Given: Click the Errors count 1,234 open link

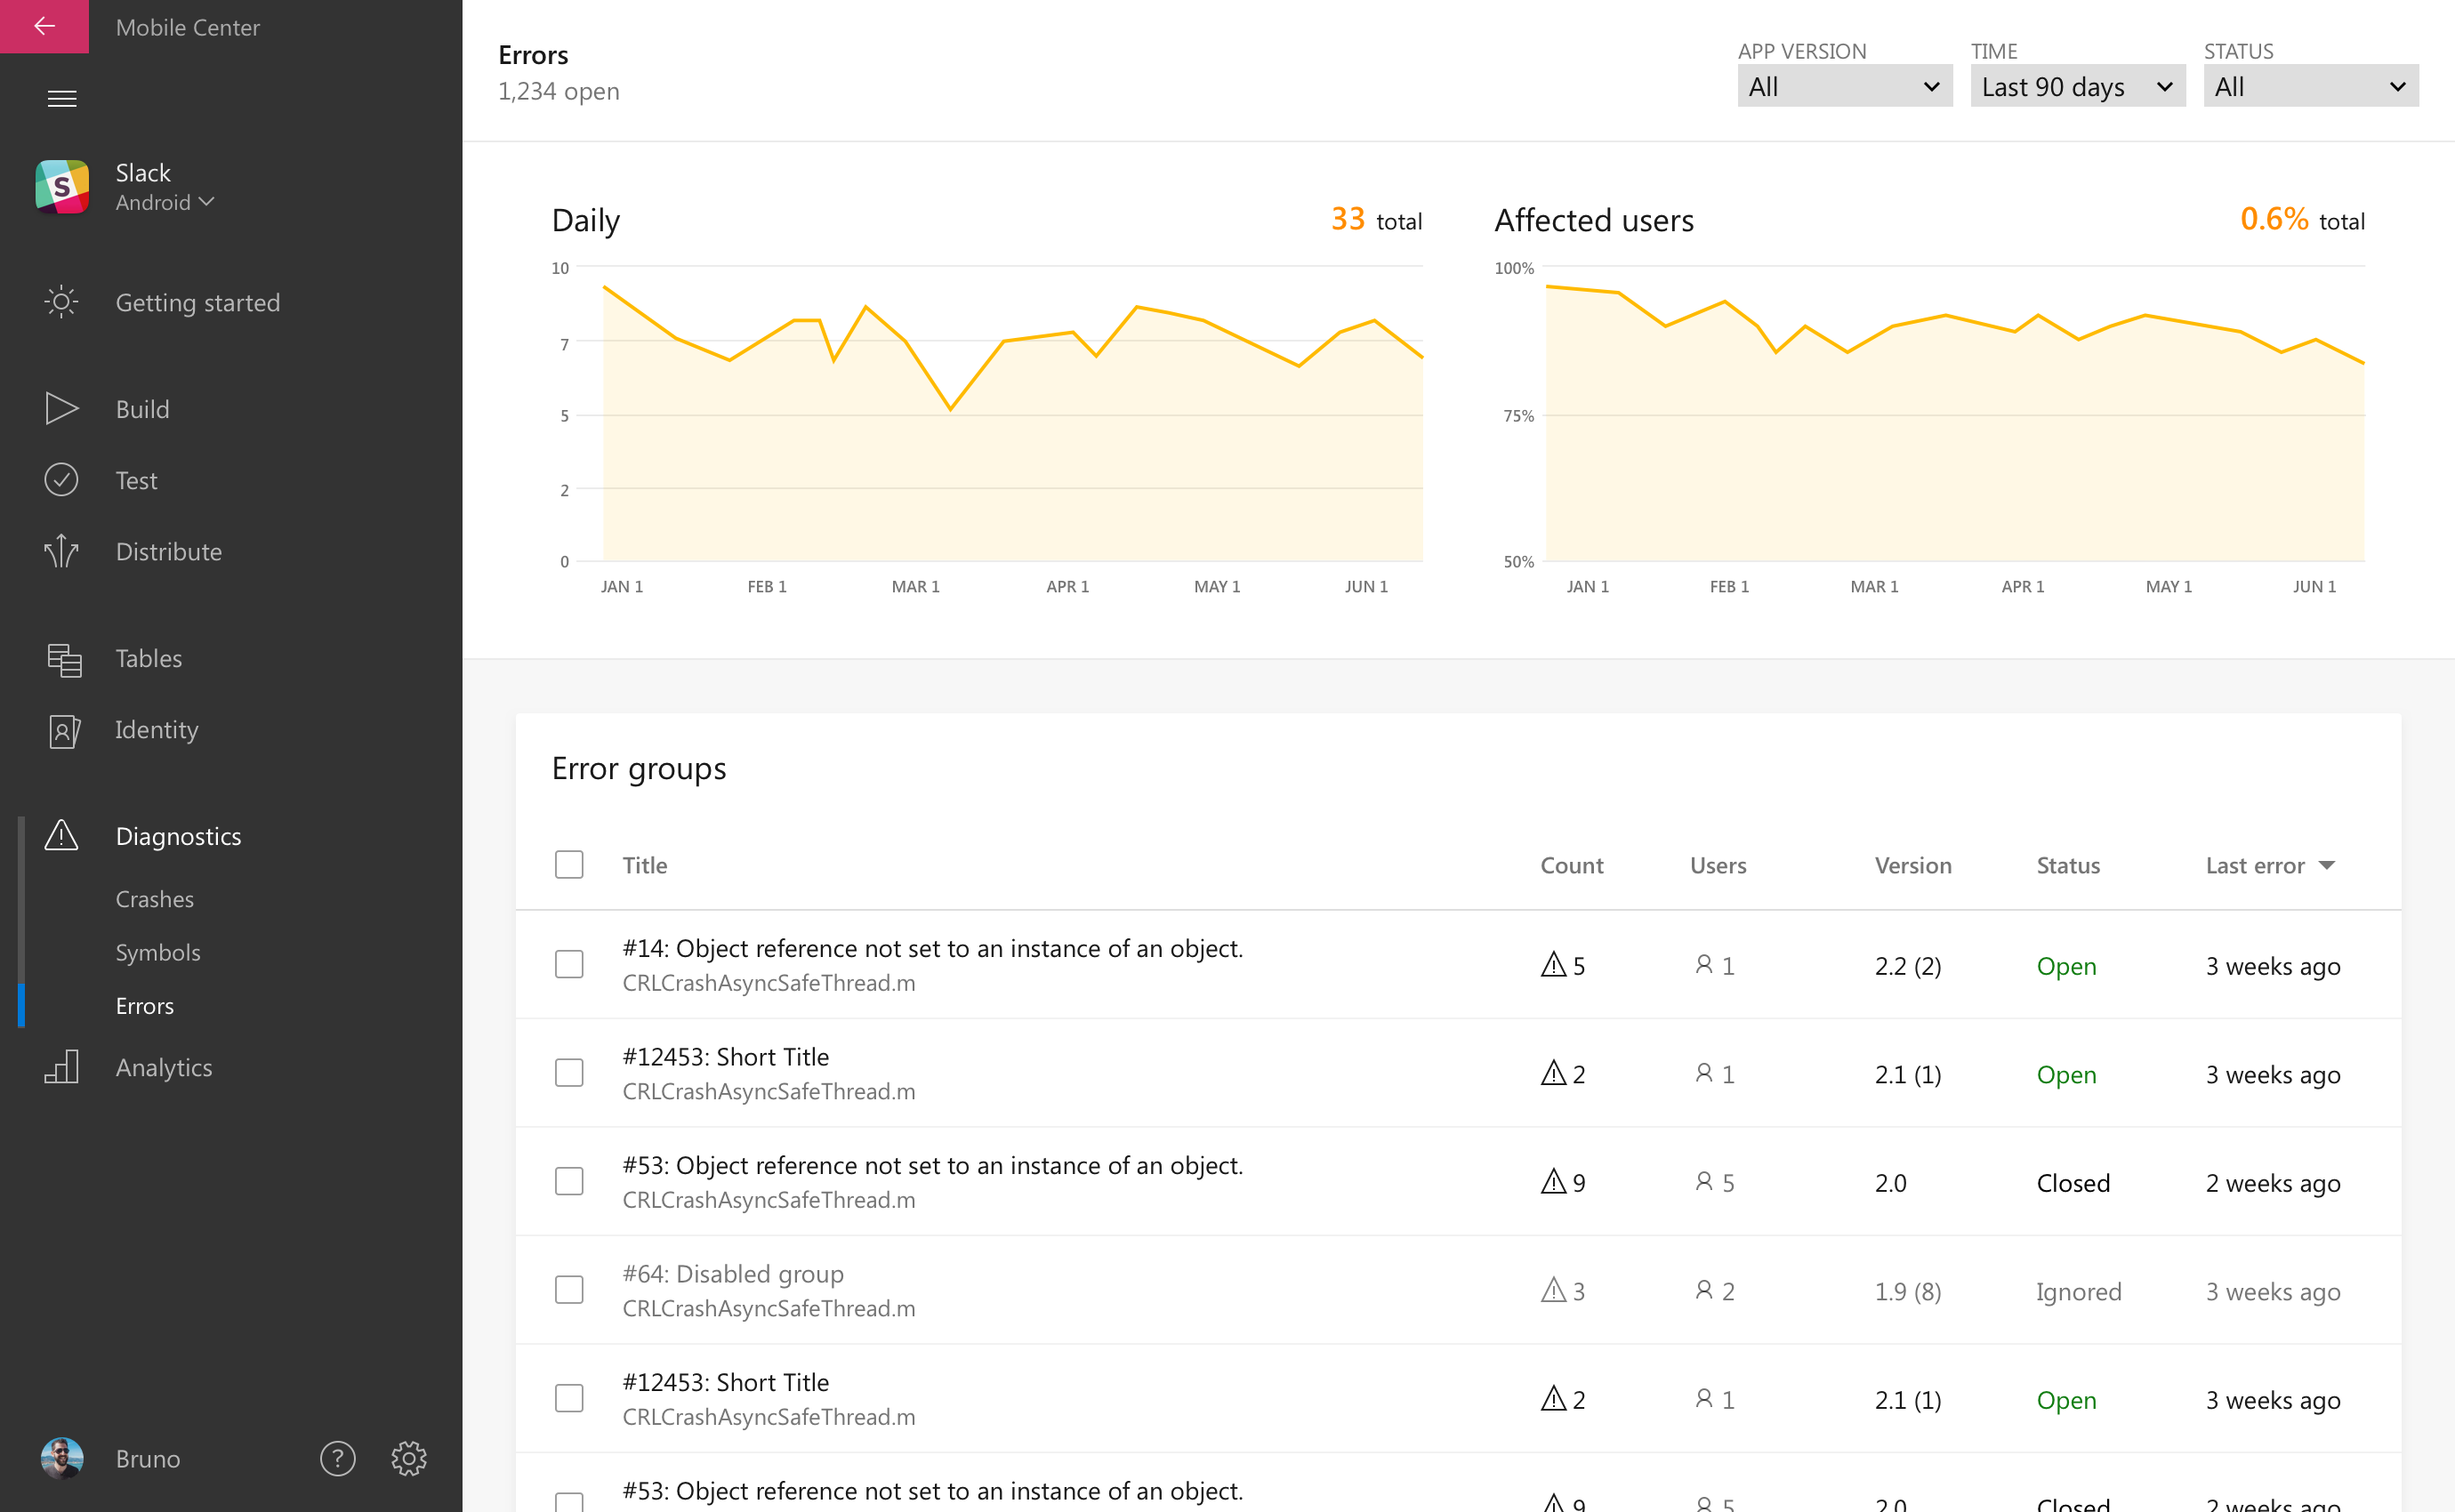Looking at the screenshot, I should [556, 92].
